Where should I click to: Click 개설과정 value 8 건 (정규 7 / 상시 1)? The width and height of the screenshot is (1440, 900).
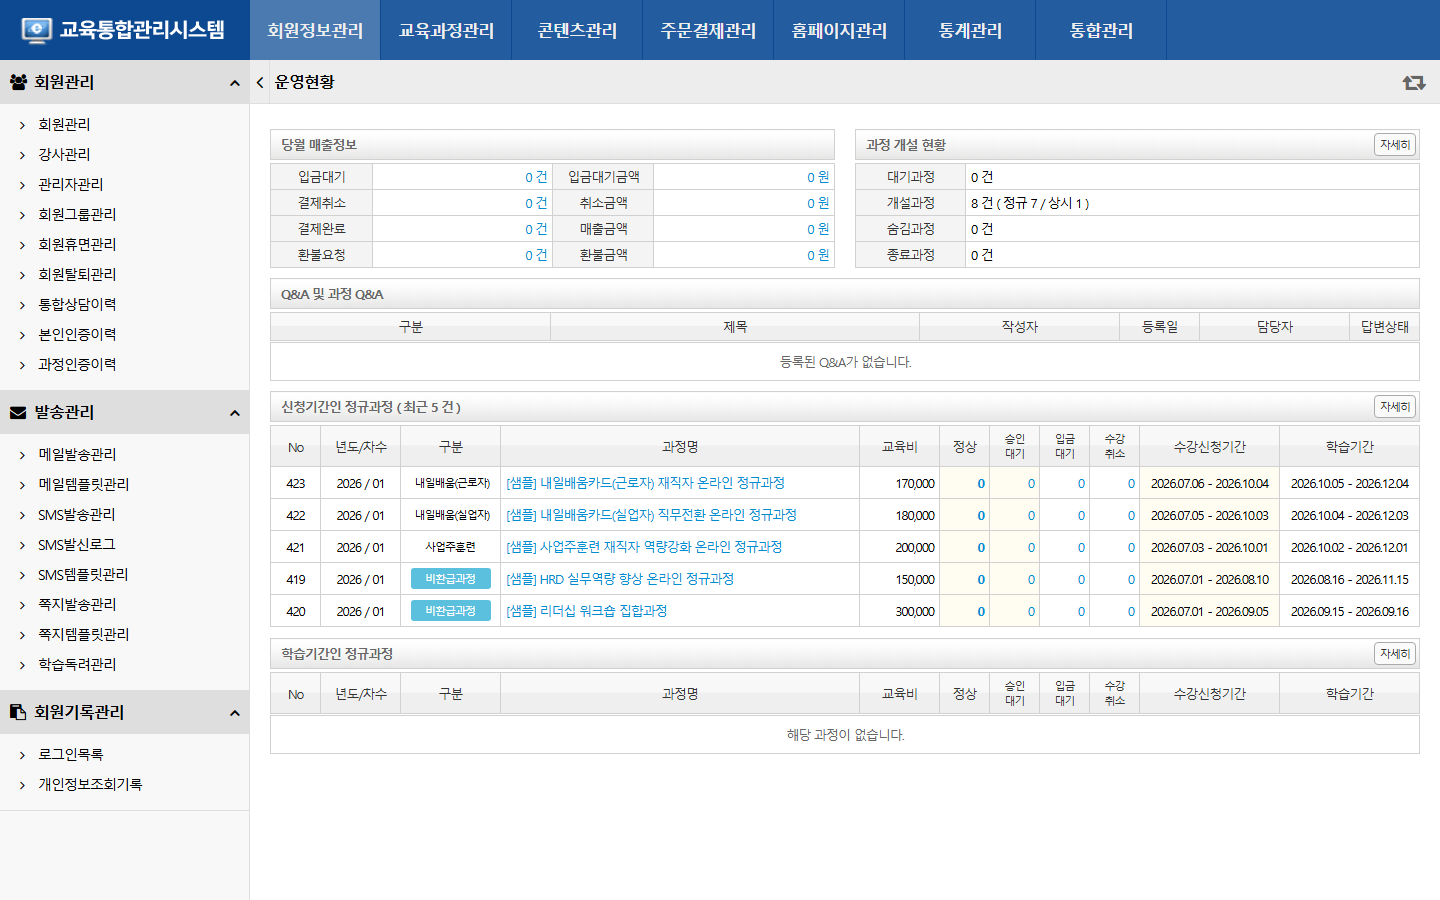1030,203
